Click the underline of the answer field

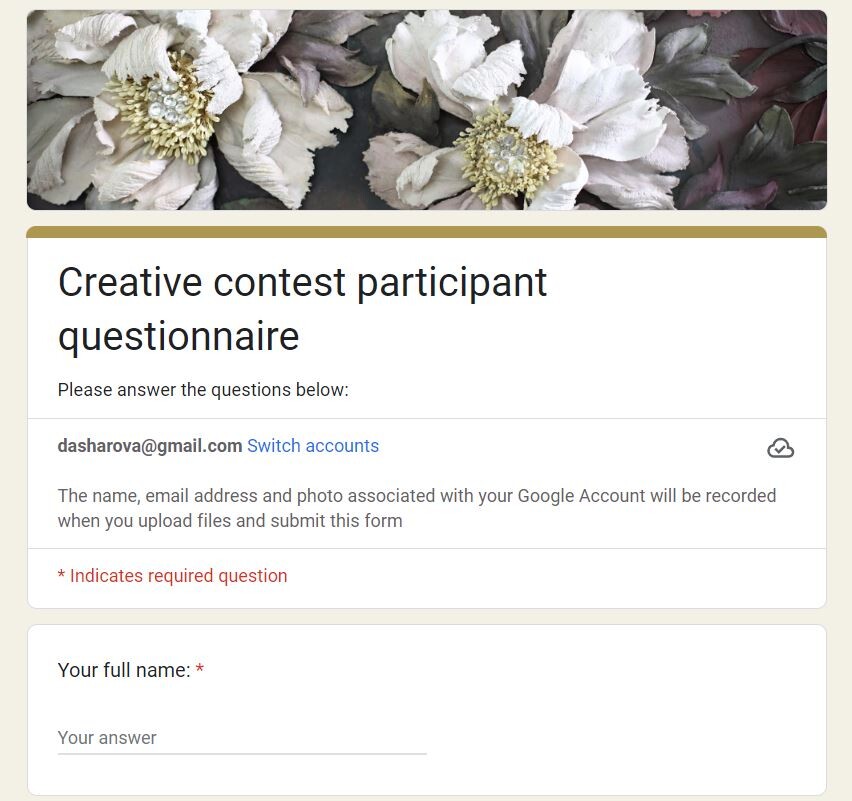pyautogui.click(x=242, y=754)
